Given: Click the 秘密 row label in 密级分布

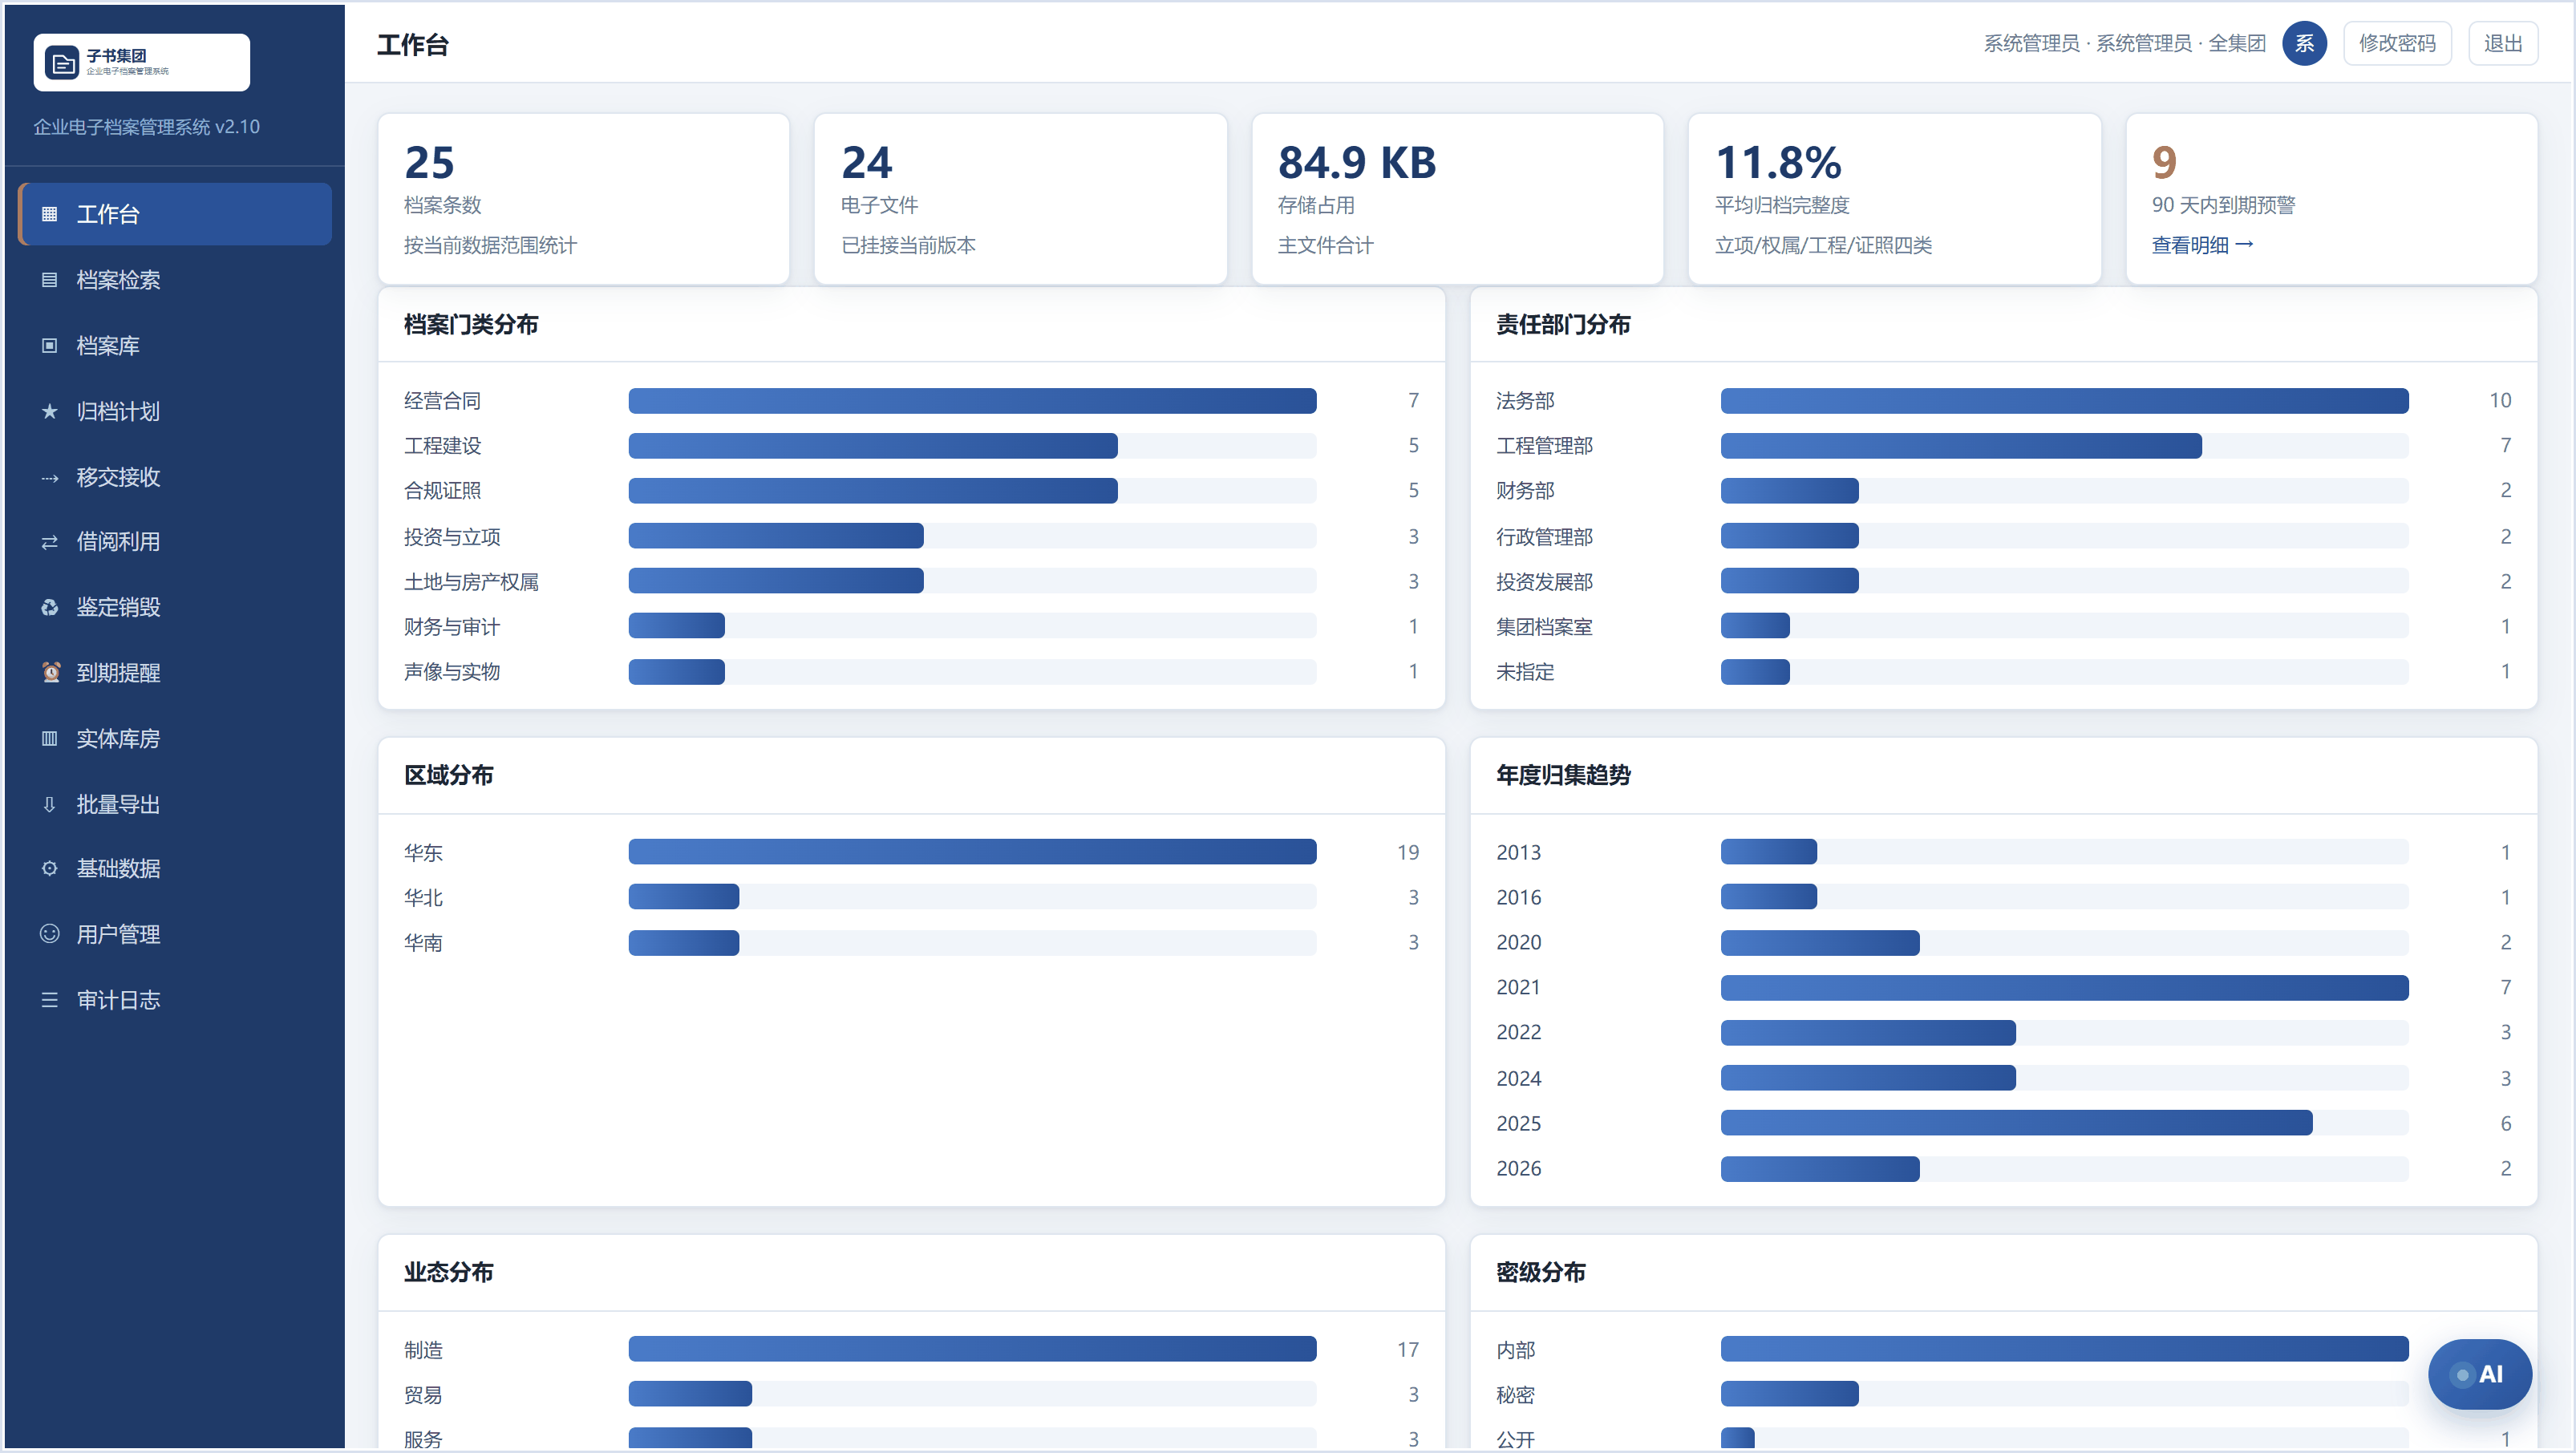Looking at the screenshot, I should (1515, 1395).
